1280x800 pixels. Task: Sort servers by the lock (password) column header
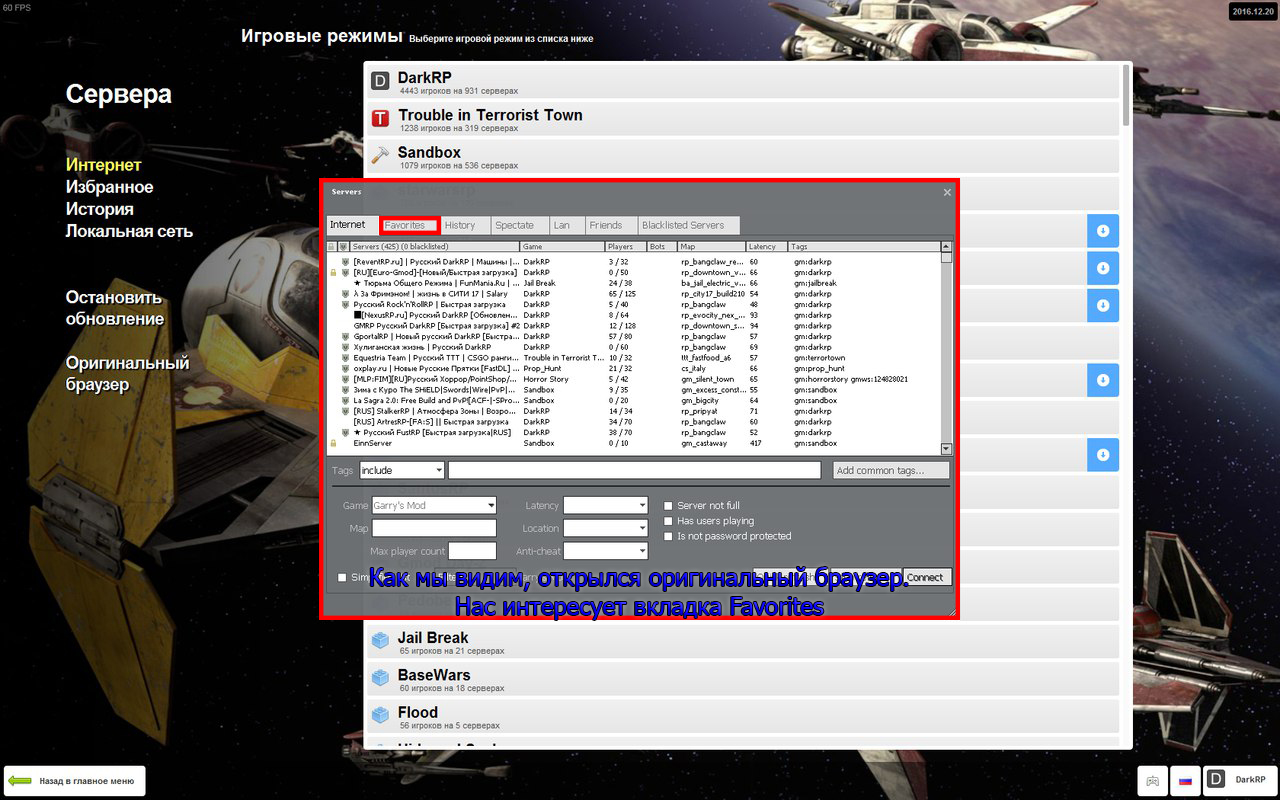332,246
